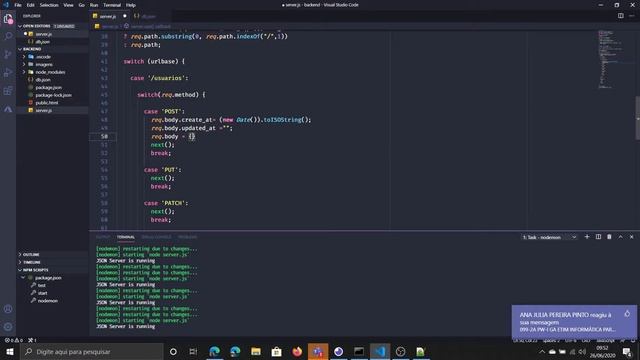Image resolution: width=640 pixels, height=360 pixels.
Task: Open the Cortana circle icon
Action: point(173,351)
